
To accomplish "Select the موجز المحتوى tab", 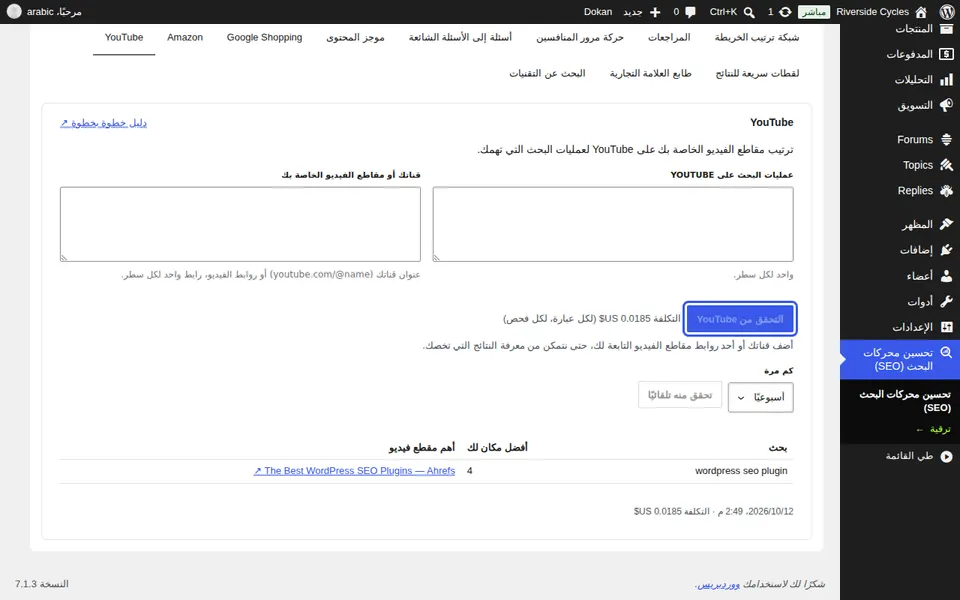I will (355, 37).
